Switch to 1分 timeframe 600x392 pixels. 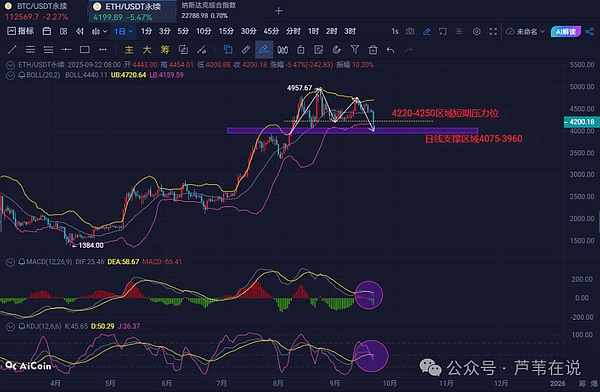[146, 31]
